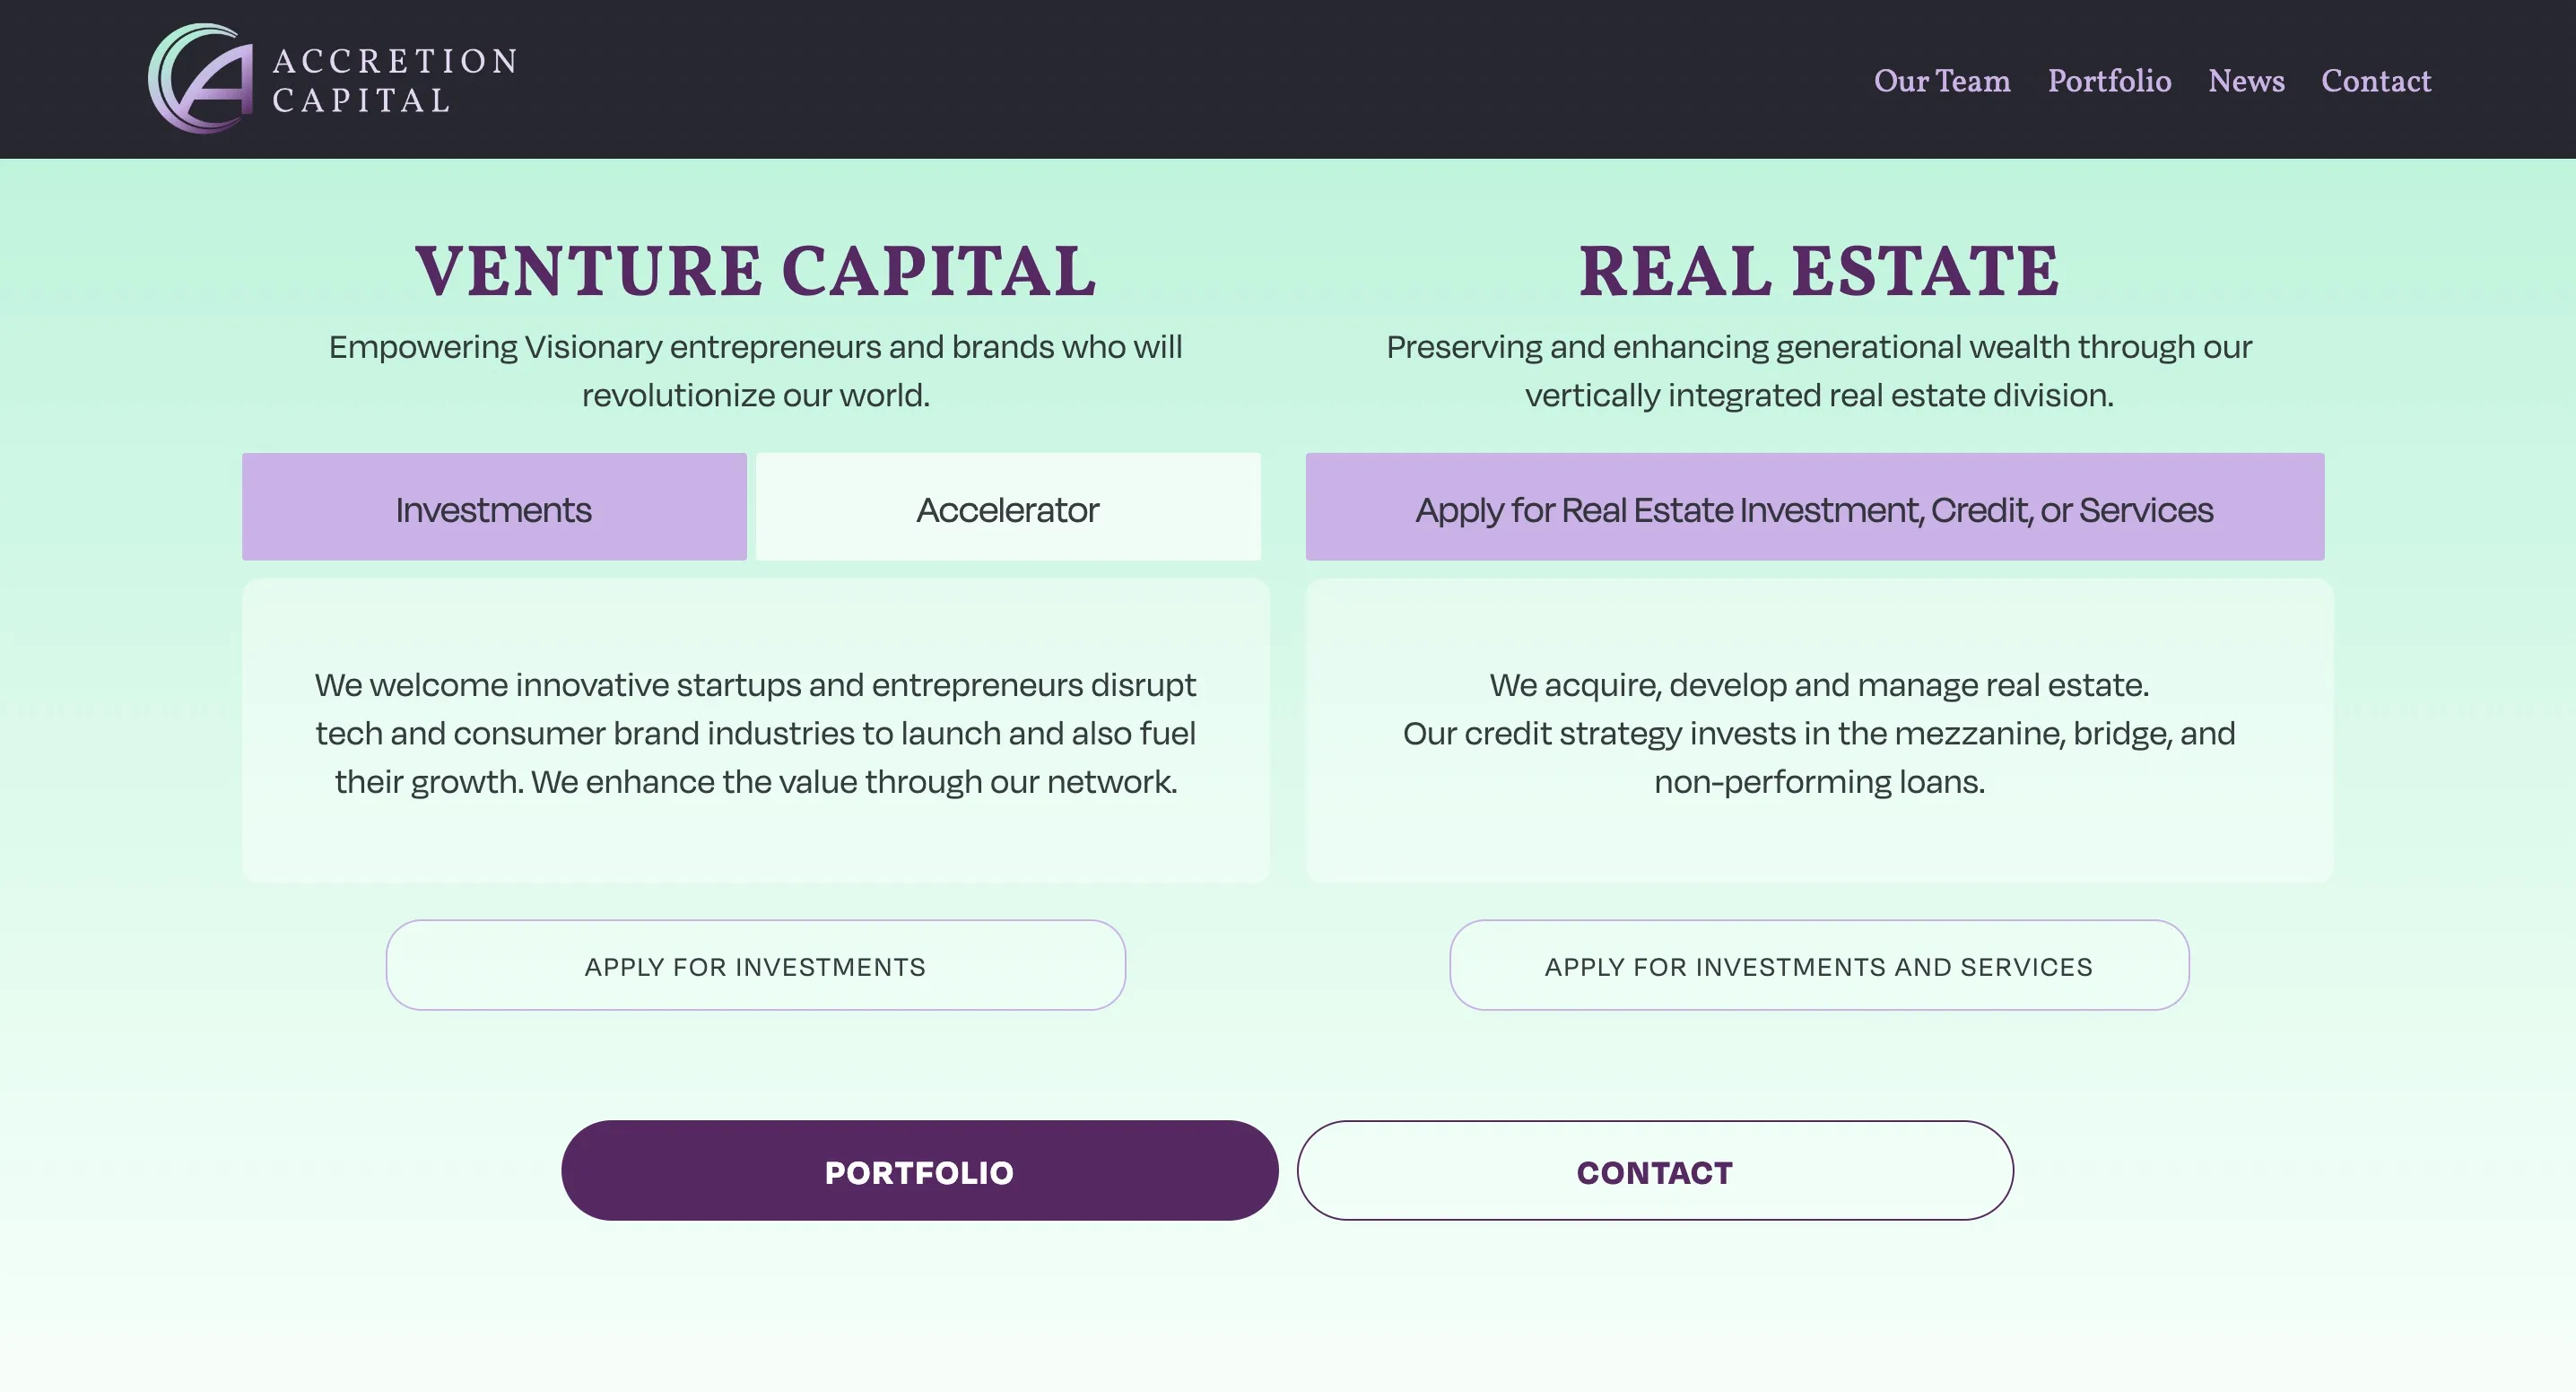The height and width of the screenshot is (1392, 2576).
Task: Click the REAL ESTATE heading
Action: 1819,270
